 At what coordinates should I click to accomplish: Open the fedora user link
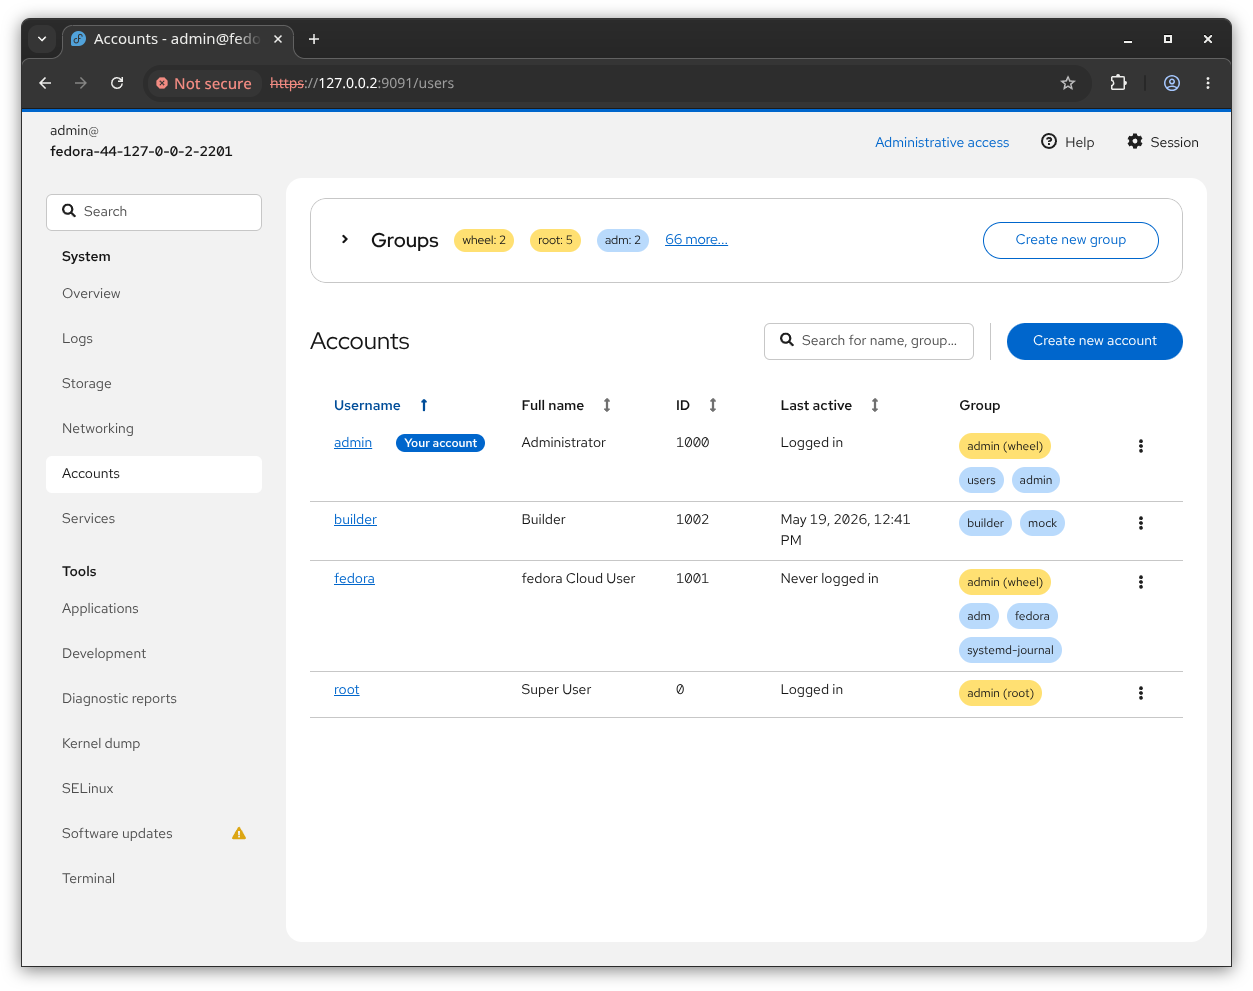[x=354, y=579]
